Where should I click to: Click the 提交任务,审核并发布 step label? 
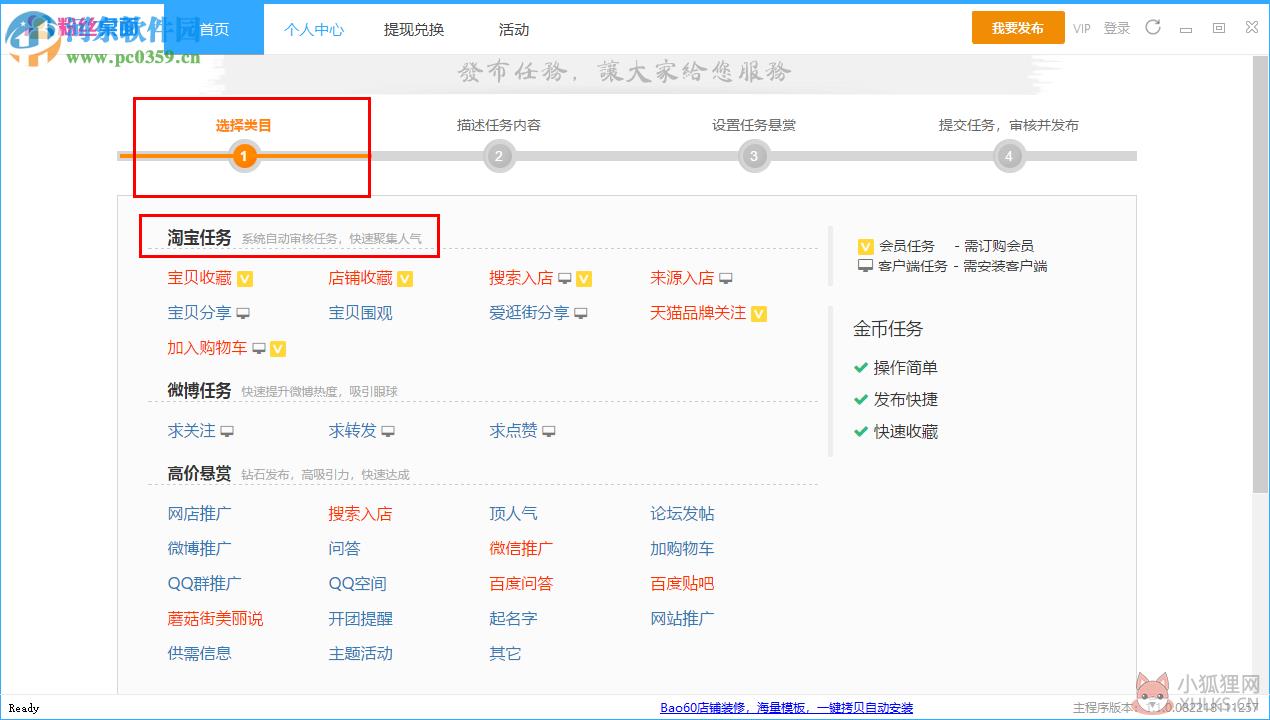click(x=1008, y=125)
